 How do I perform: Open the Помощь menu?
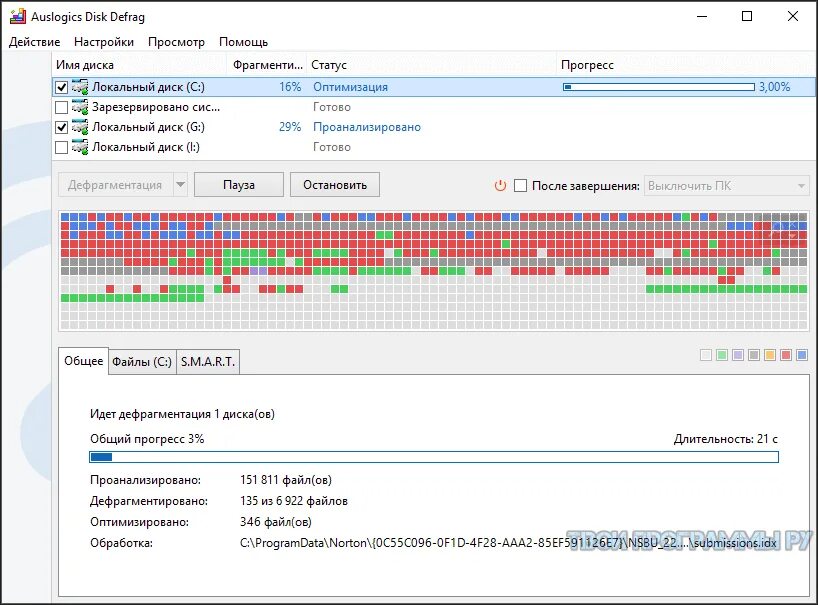pos(243,42)
